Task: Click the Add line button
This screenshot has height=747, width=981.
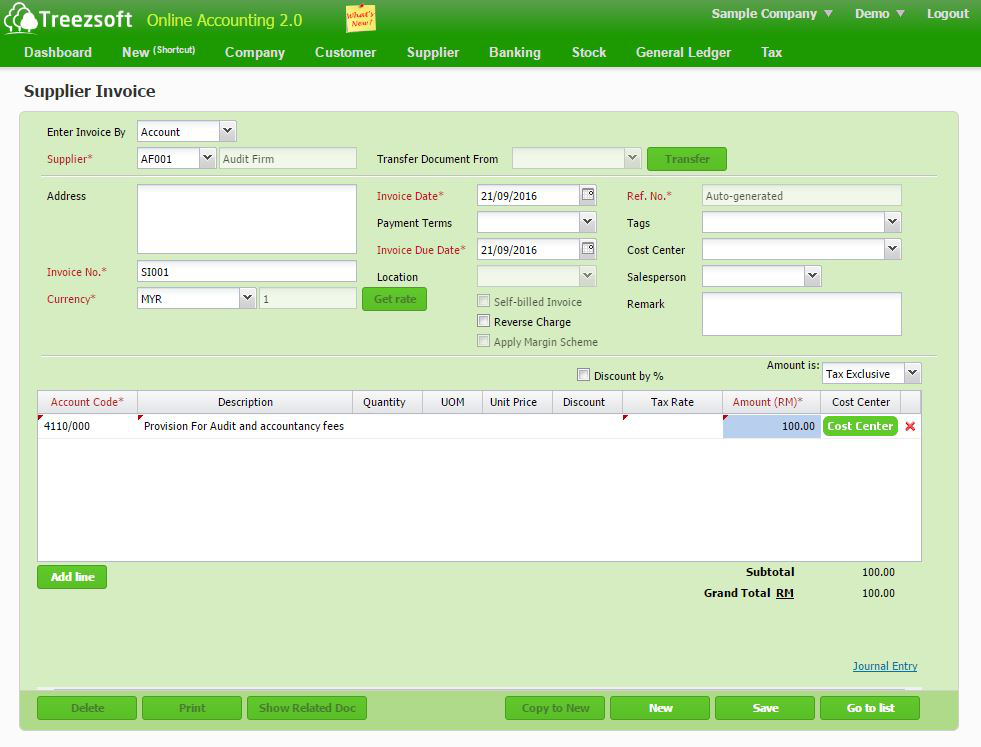Action: [x=72, y=577]
